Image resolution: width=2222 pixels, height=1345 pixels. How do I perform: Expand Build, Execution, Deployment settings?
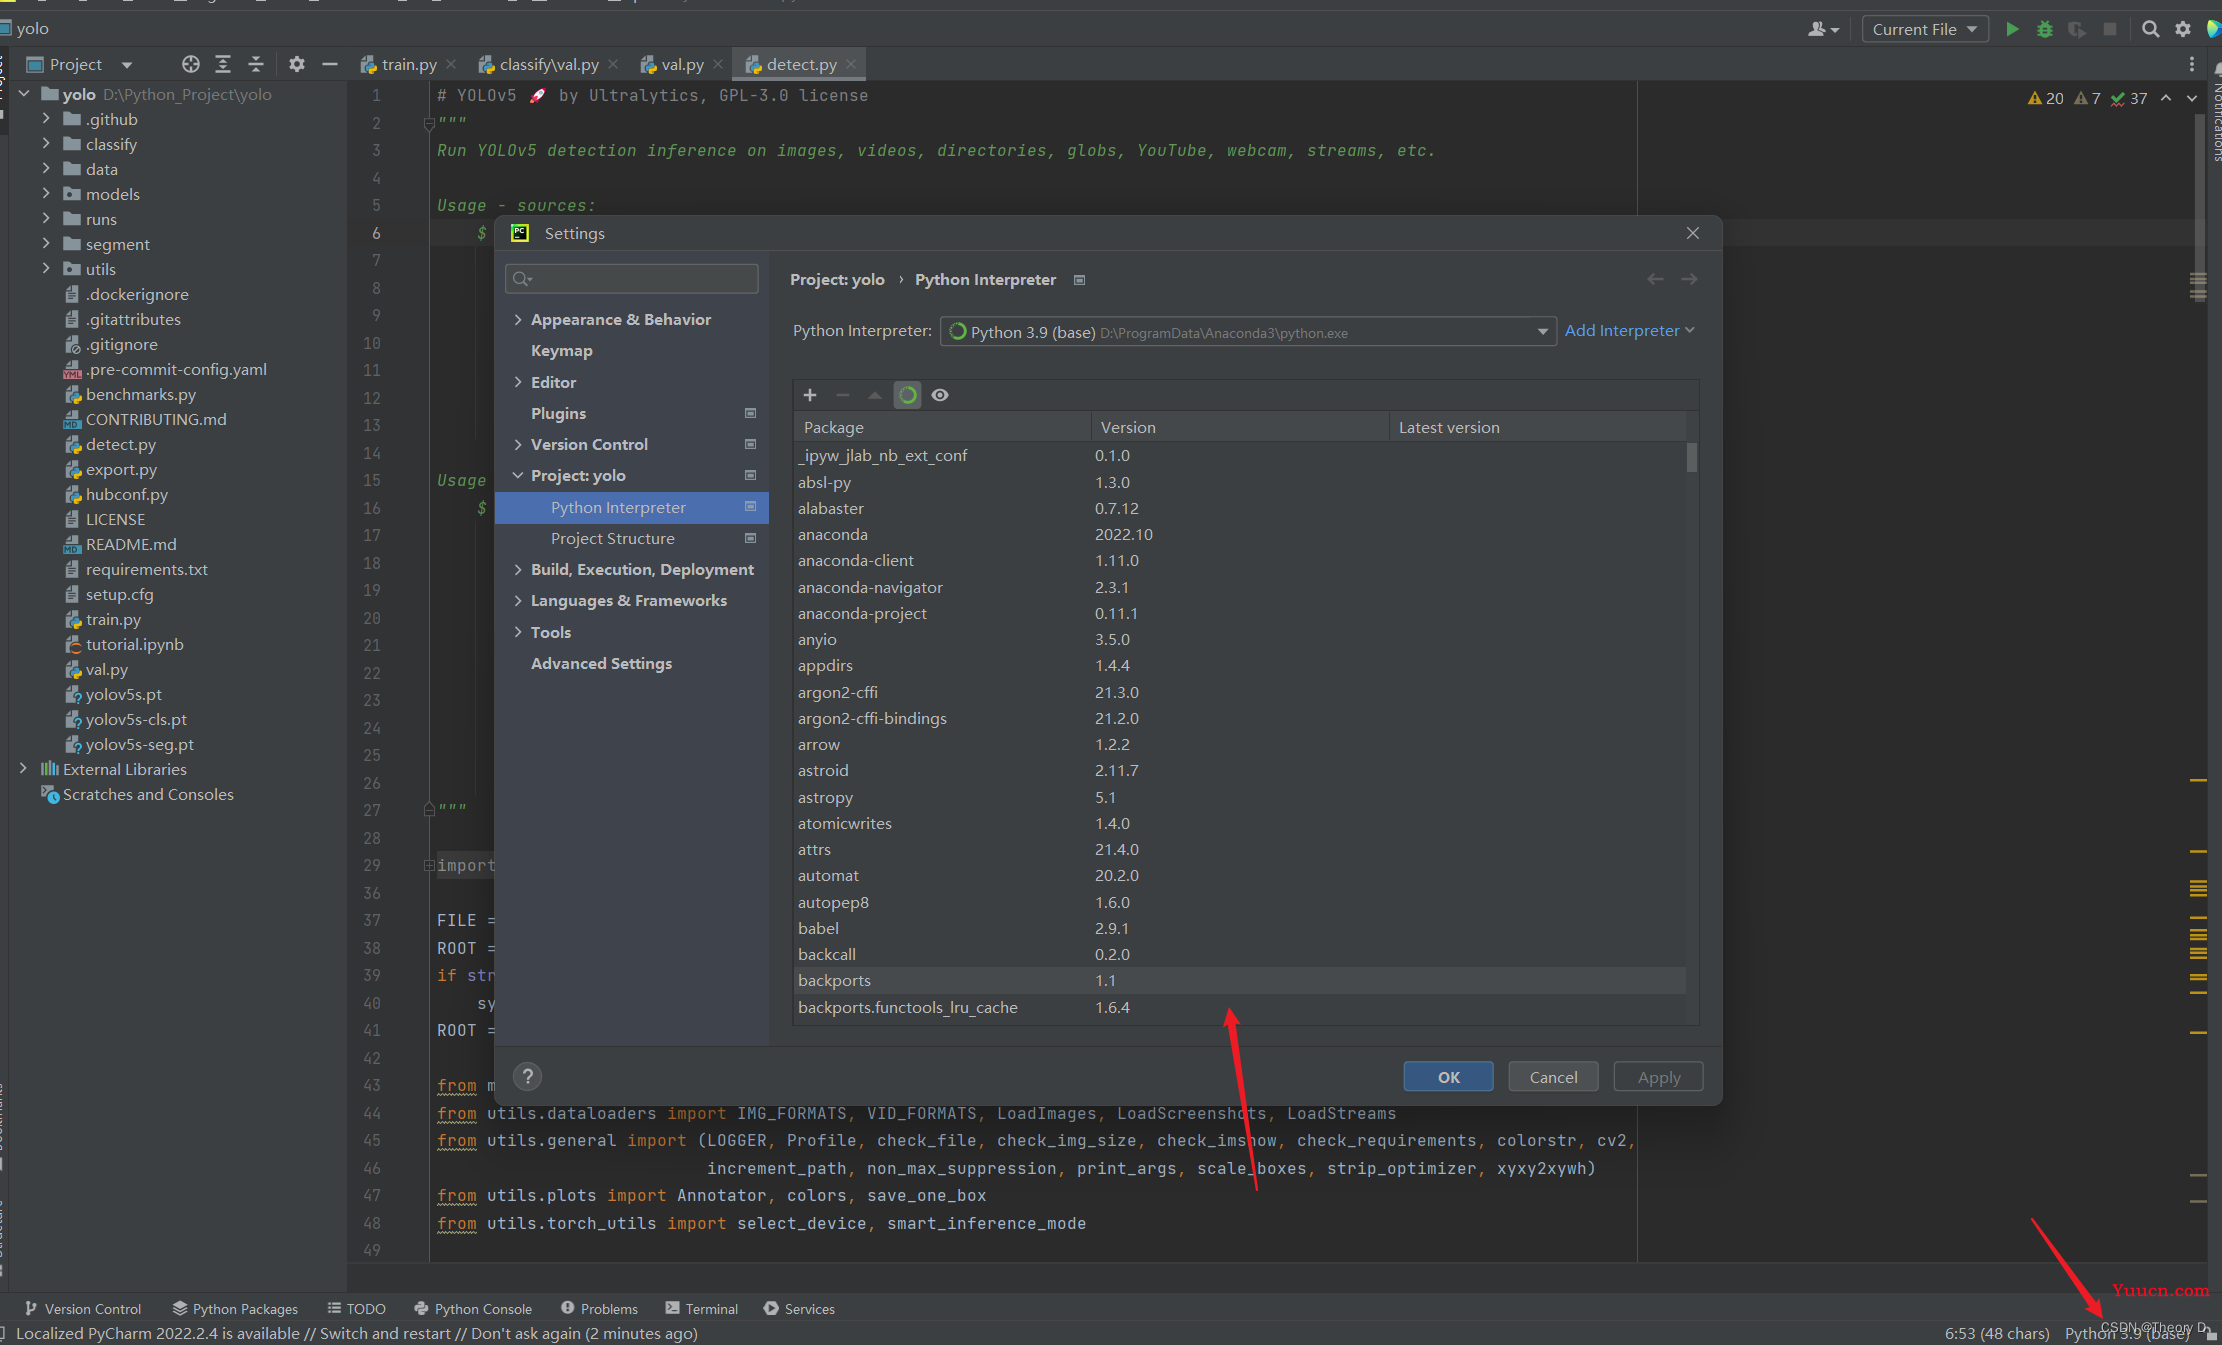coord(518,569)
